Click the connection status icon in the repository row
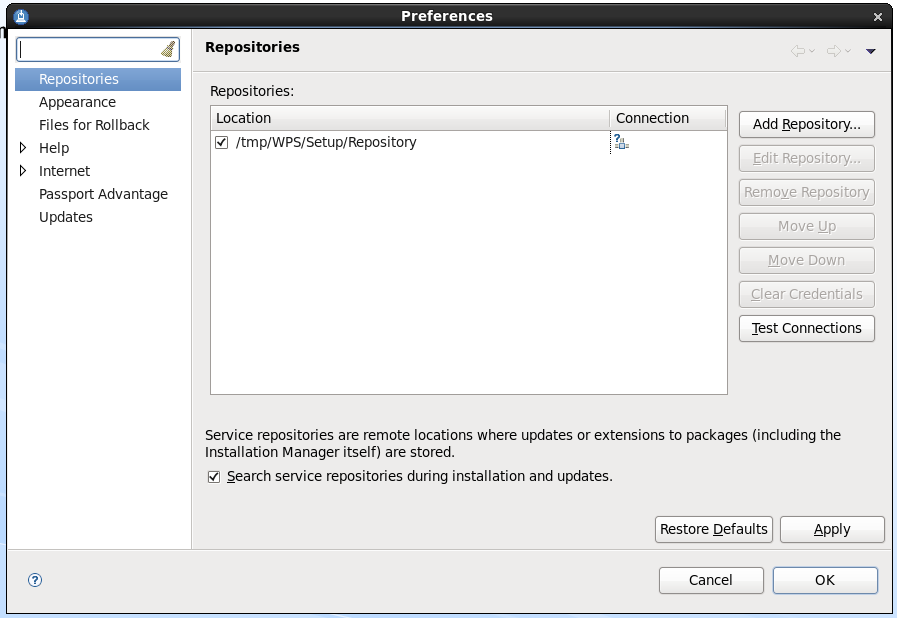897x618 pixels. (621, 143)
